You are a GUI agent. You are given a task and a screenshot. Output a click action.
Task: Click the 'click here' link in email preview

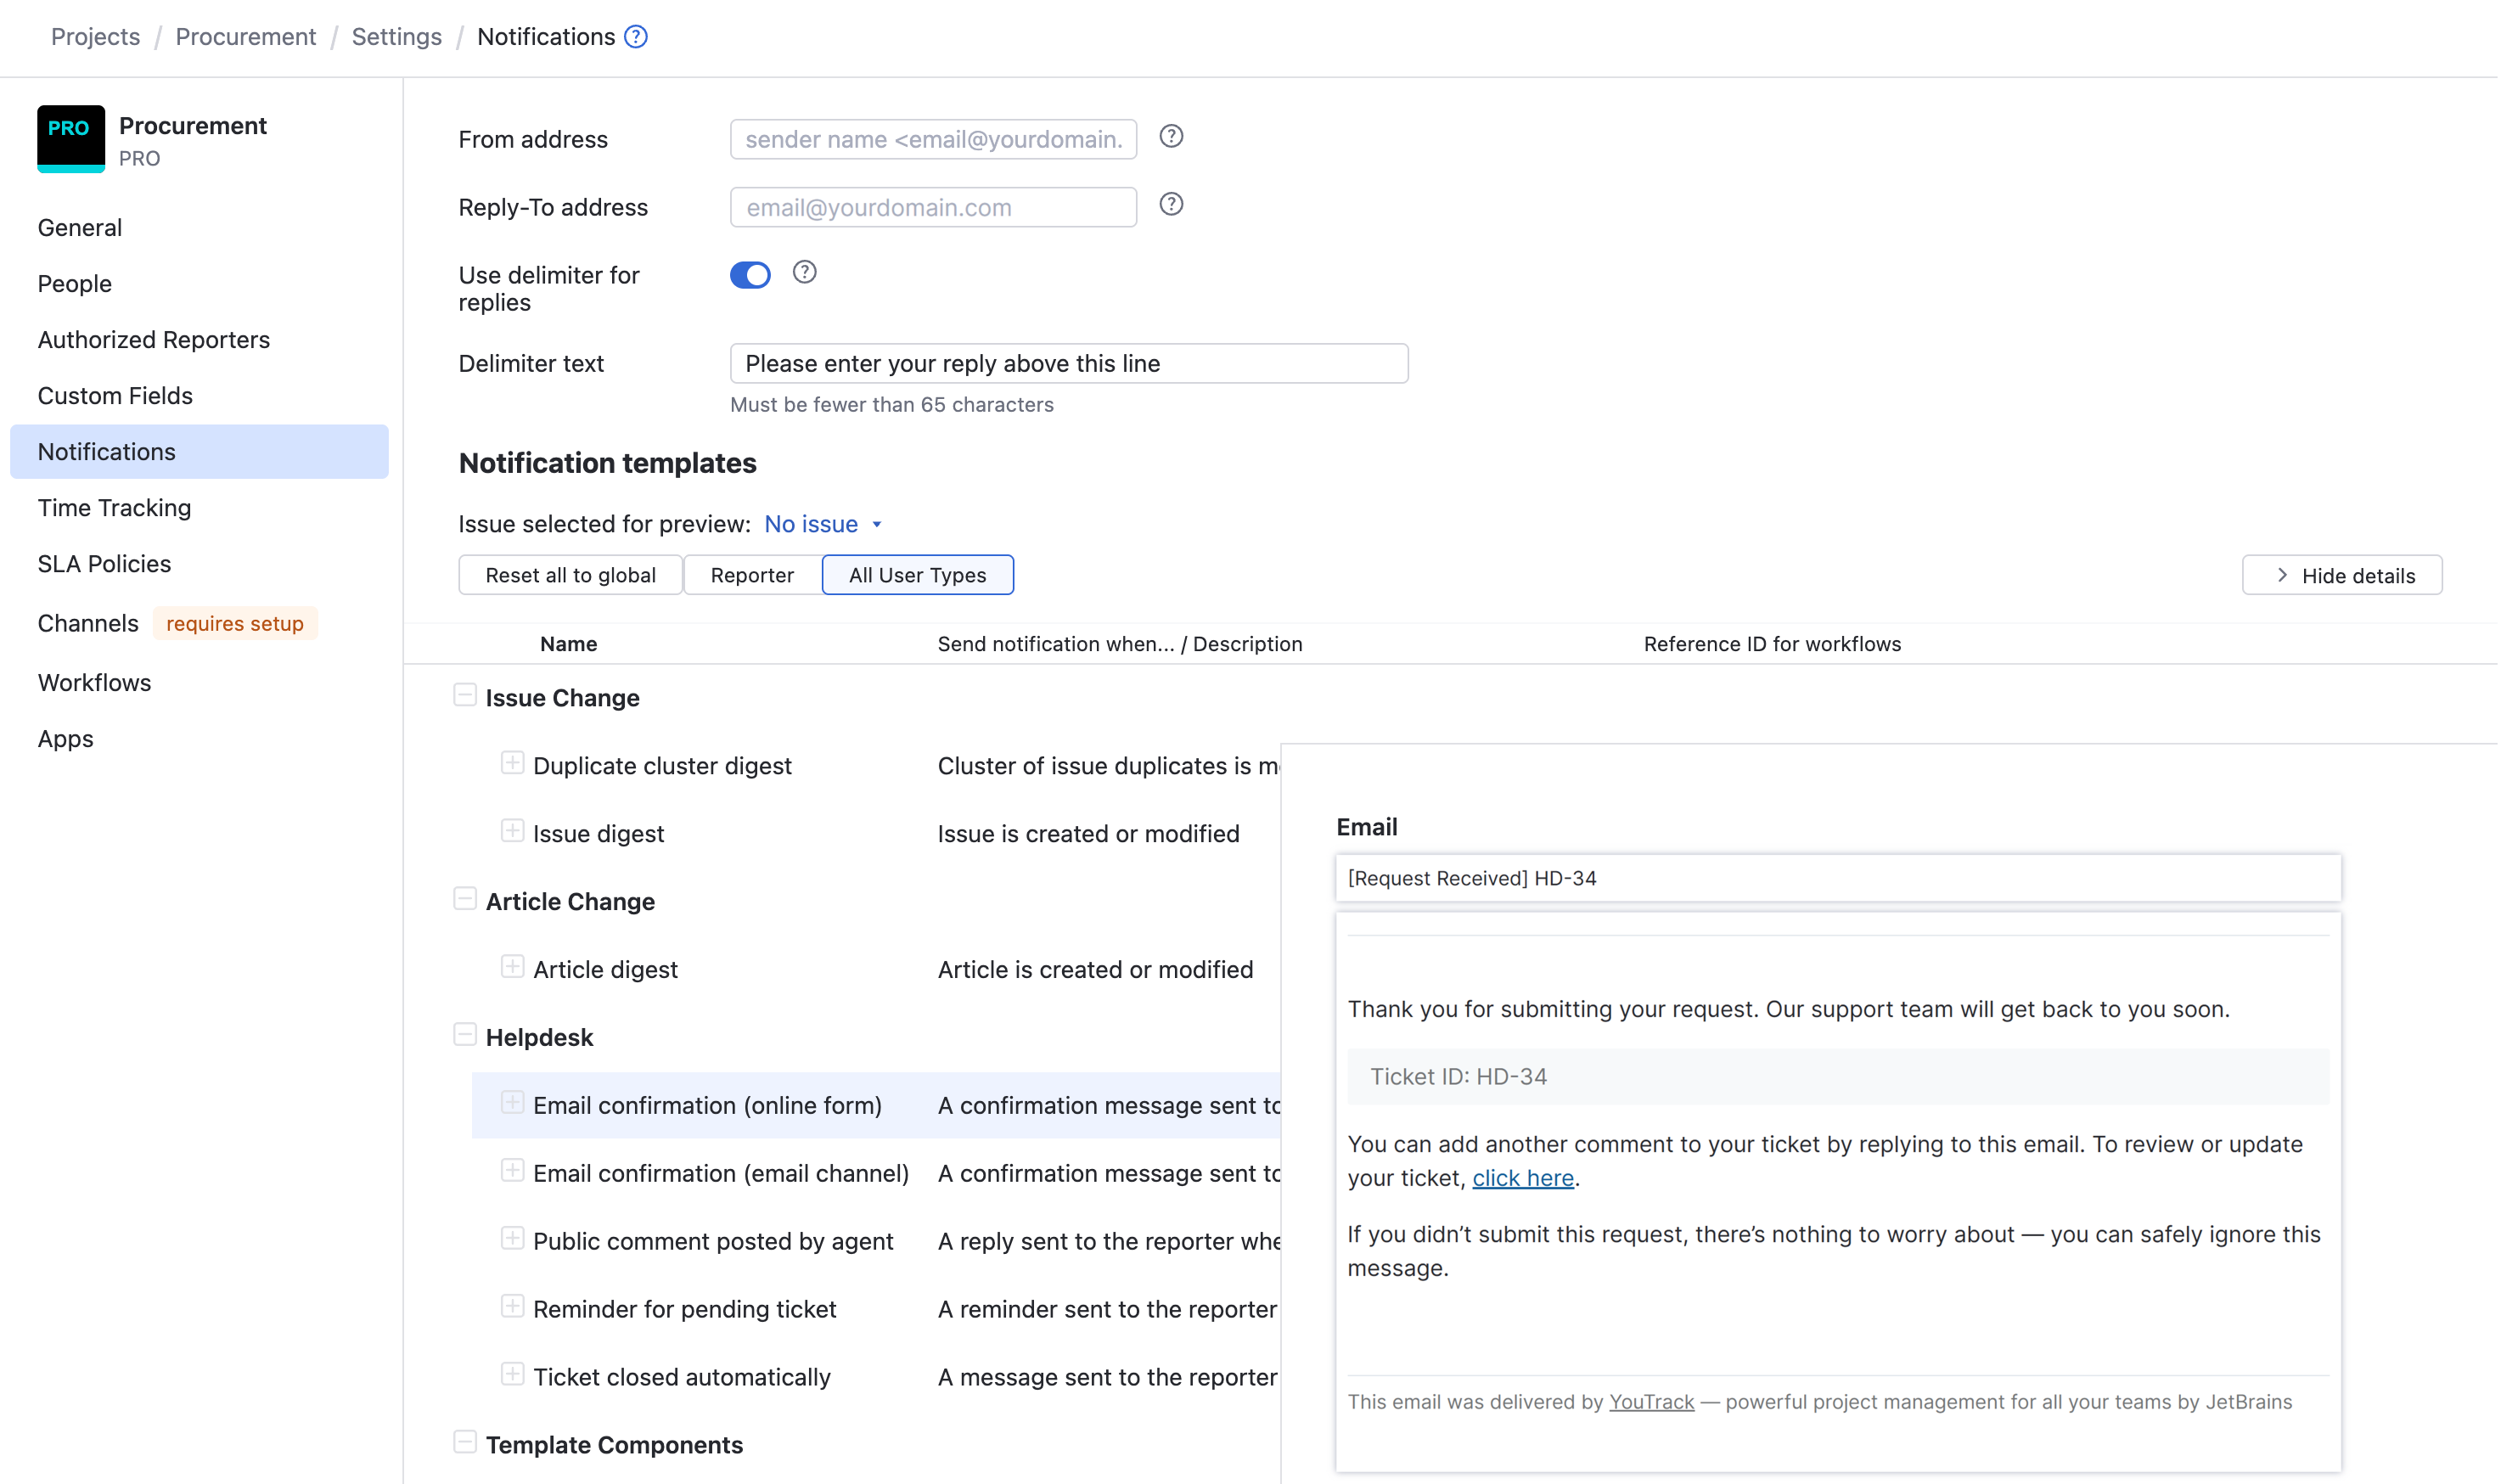[x=1523, y=1178]
